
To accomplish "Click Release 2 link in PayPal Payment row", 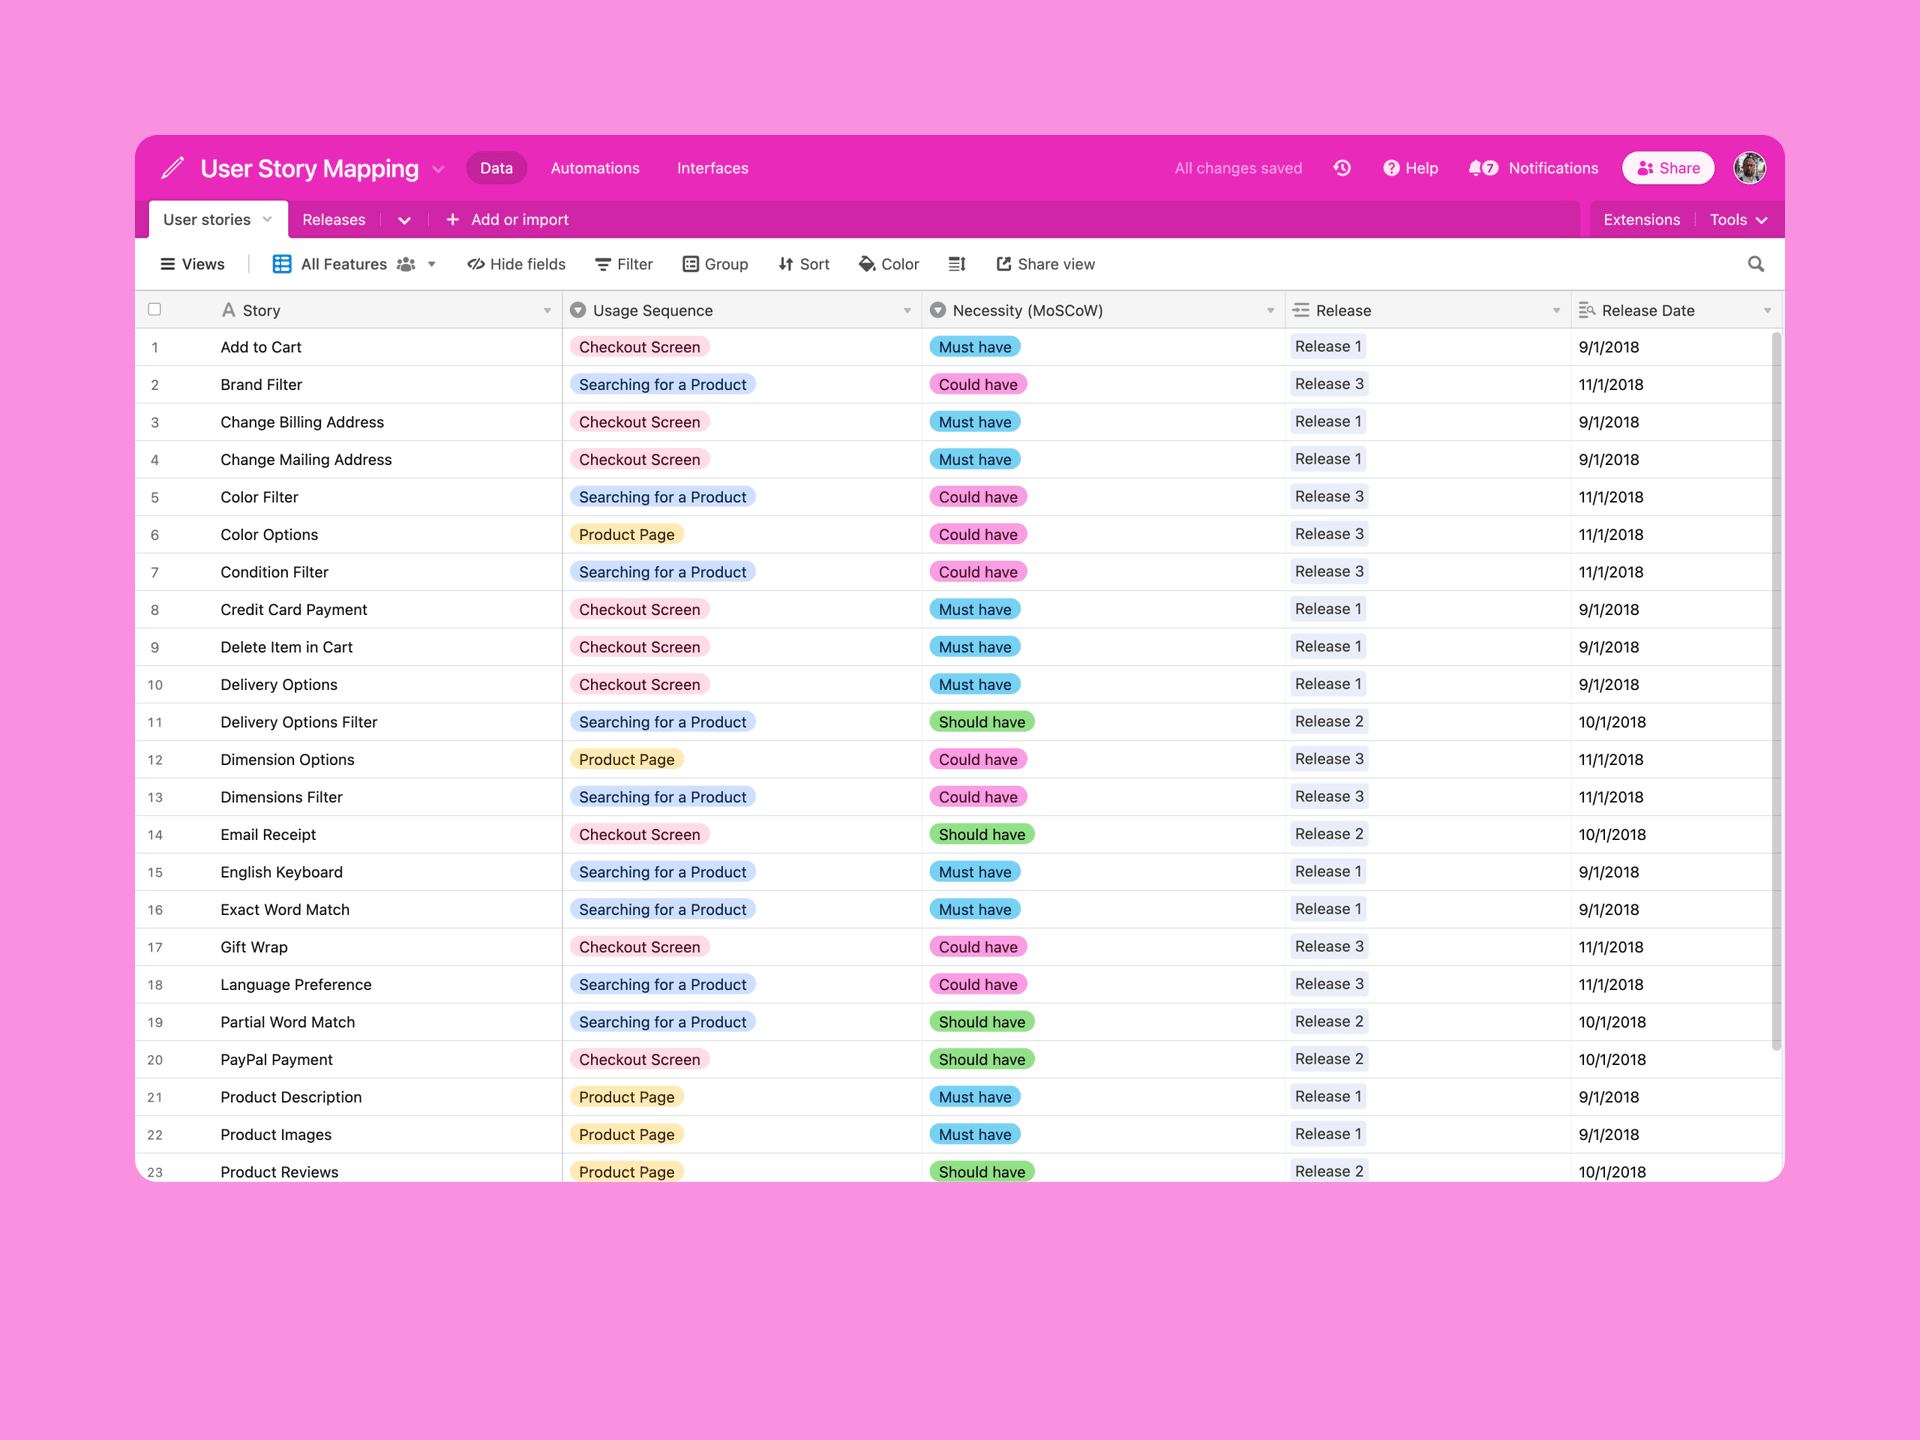I will 1329,1059.
